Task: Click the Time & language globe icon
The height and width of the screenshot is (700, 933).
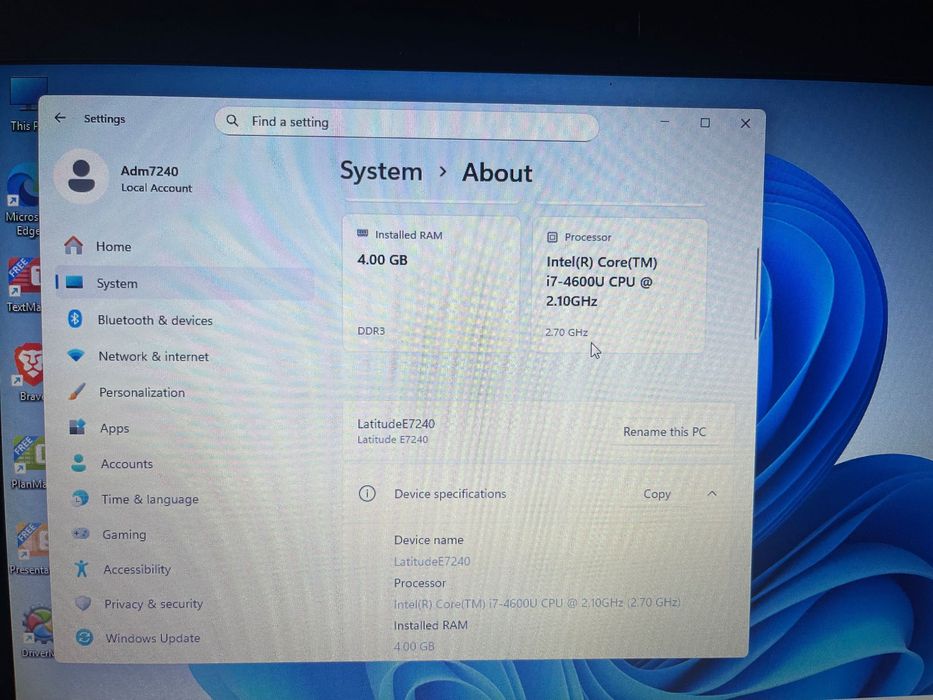Action: coord(80,498)
